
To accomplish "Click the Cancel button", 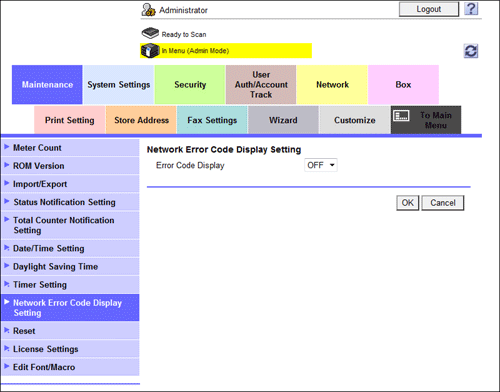I will point(443,203).
